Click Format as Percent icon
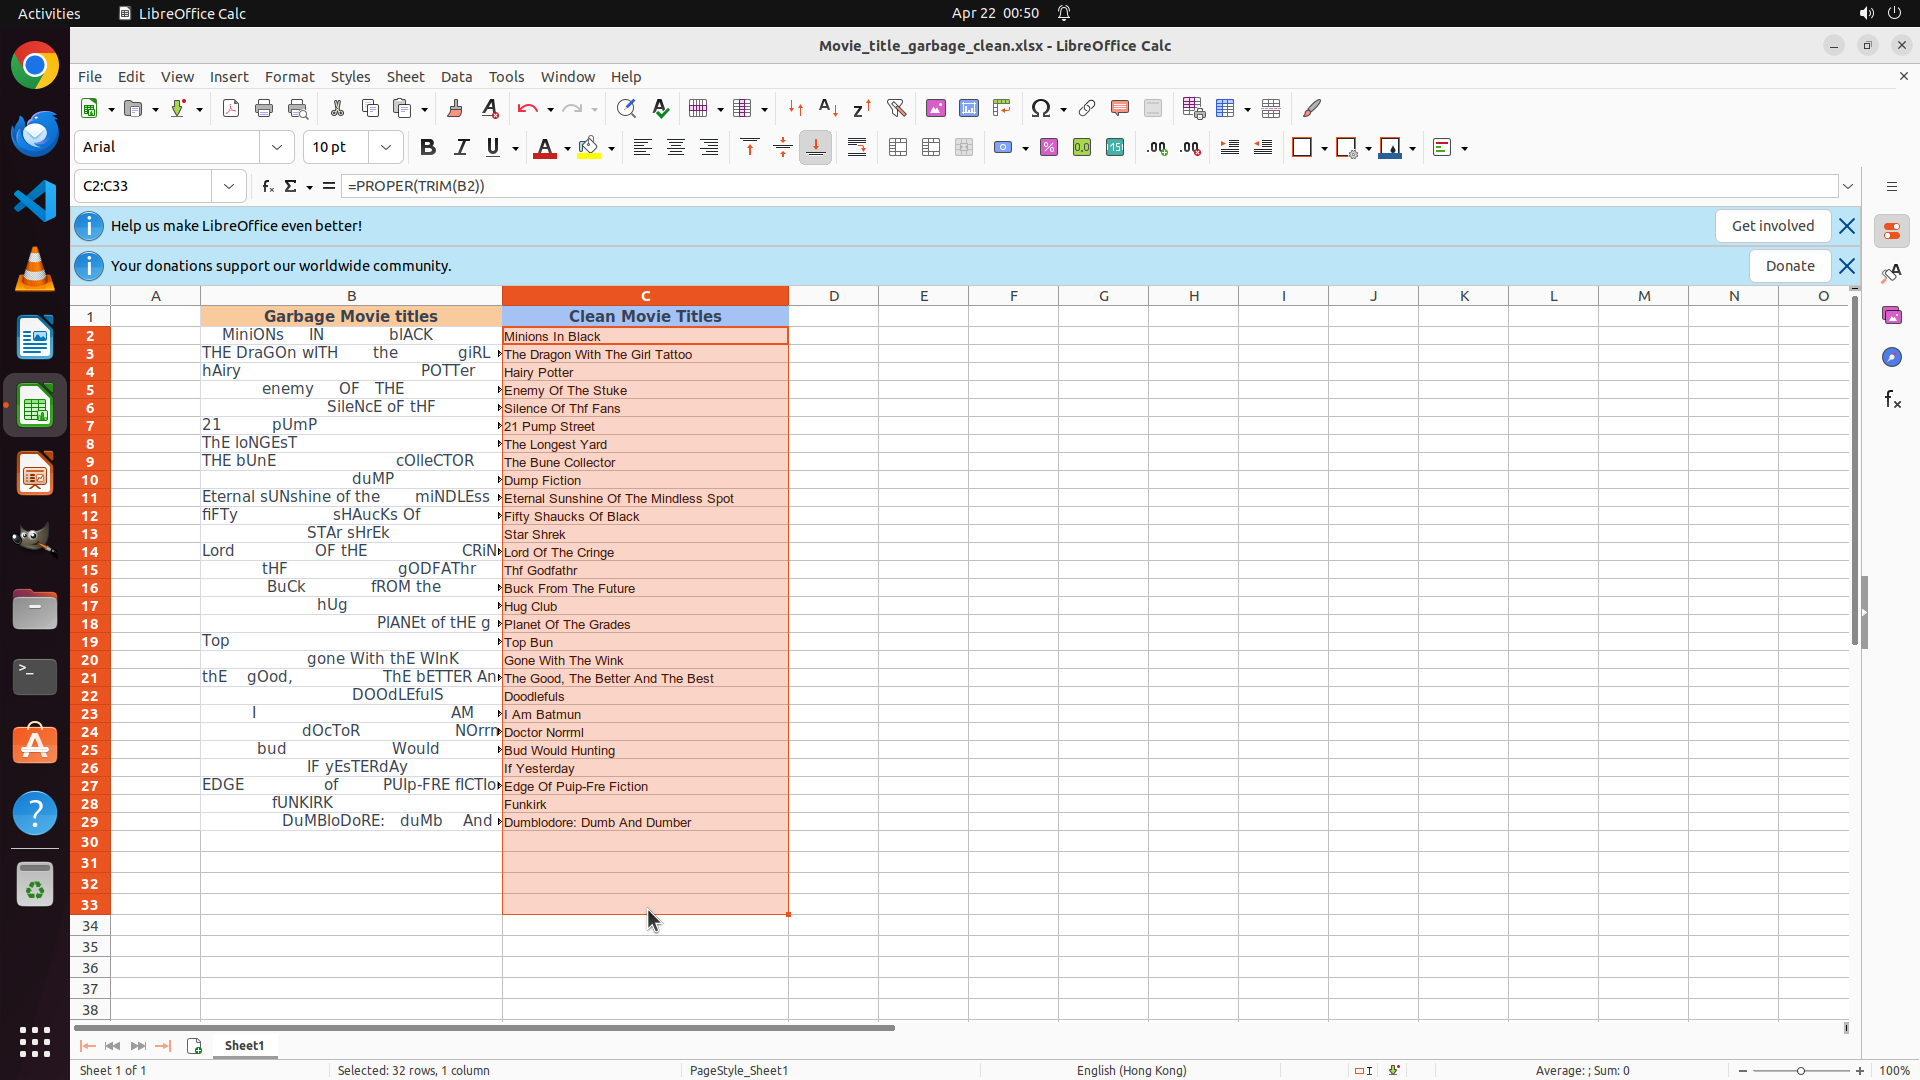The image size is (1920, 1080). pyautogui.click(x=1049, y=148)
